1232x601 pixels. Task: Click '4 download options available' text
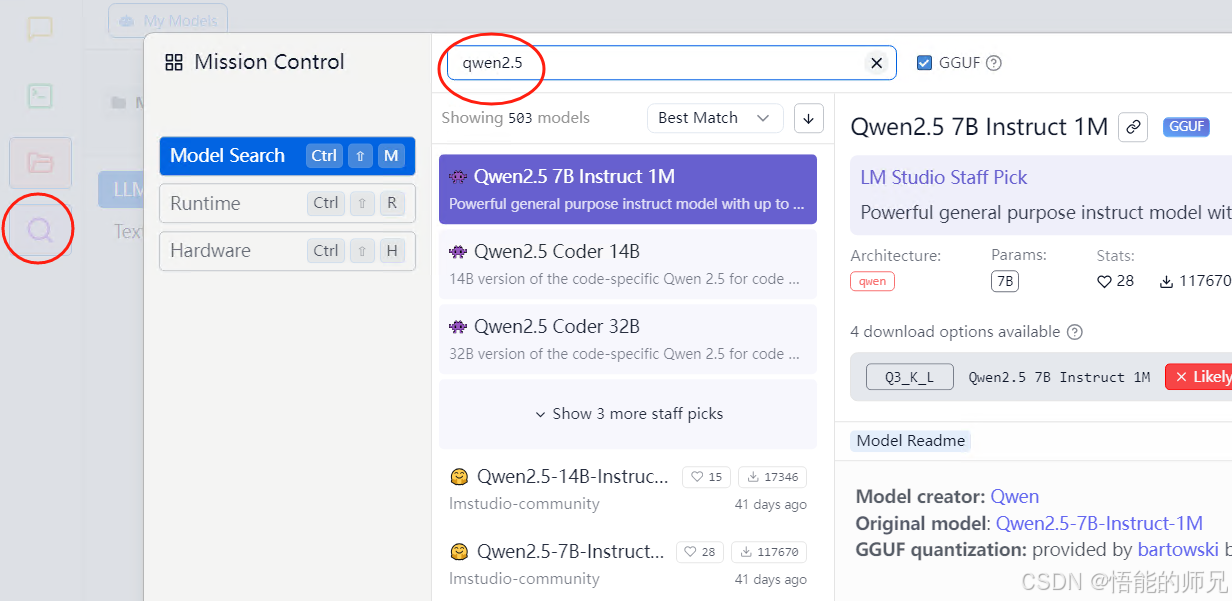[955, 332]
